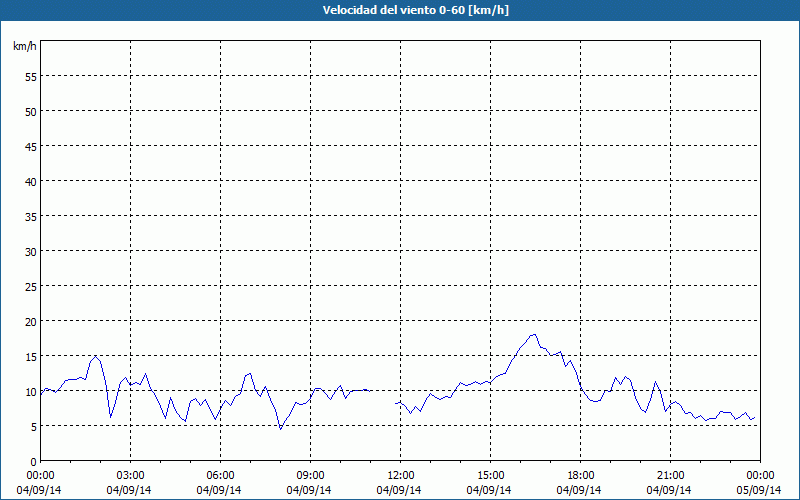Click the 'km/h' unit label
This screenshot has width=800, height=500.
pyautogui.click(x=24, y=46)
